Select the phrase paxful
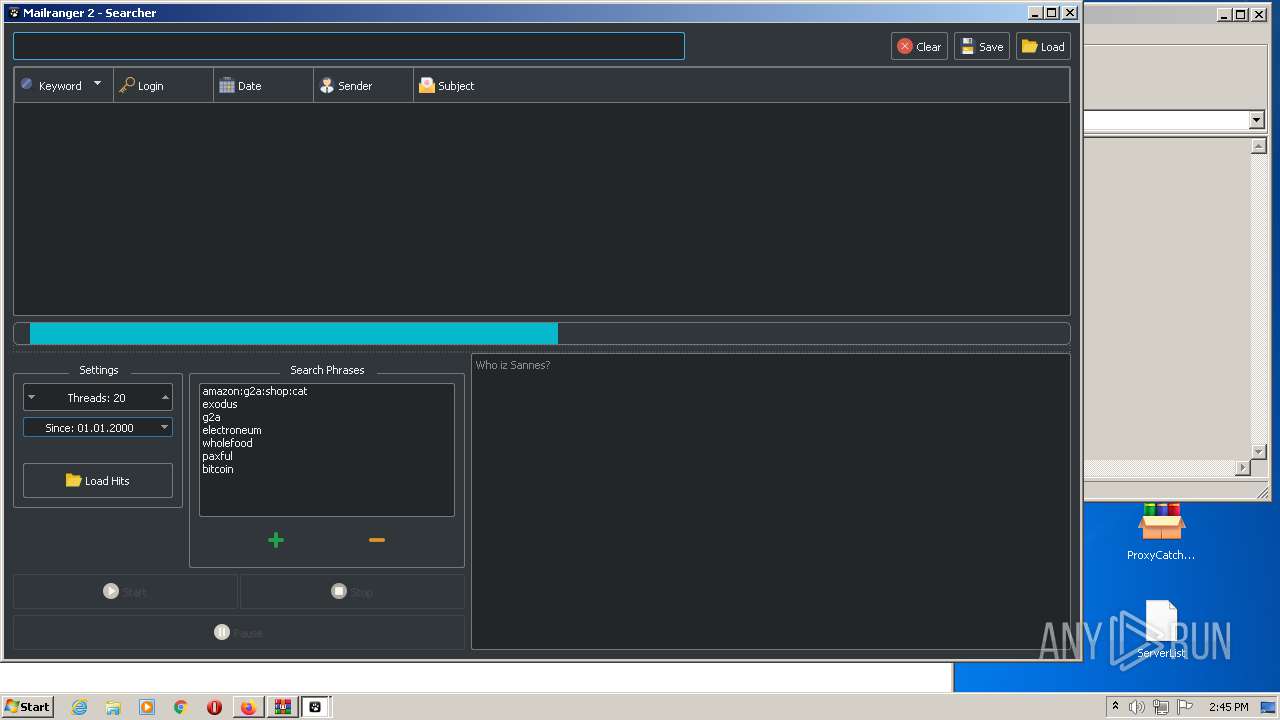 217,456
